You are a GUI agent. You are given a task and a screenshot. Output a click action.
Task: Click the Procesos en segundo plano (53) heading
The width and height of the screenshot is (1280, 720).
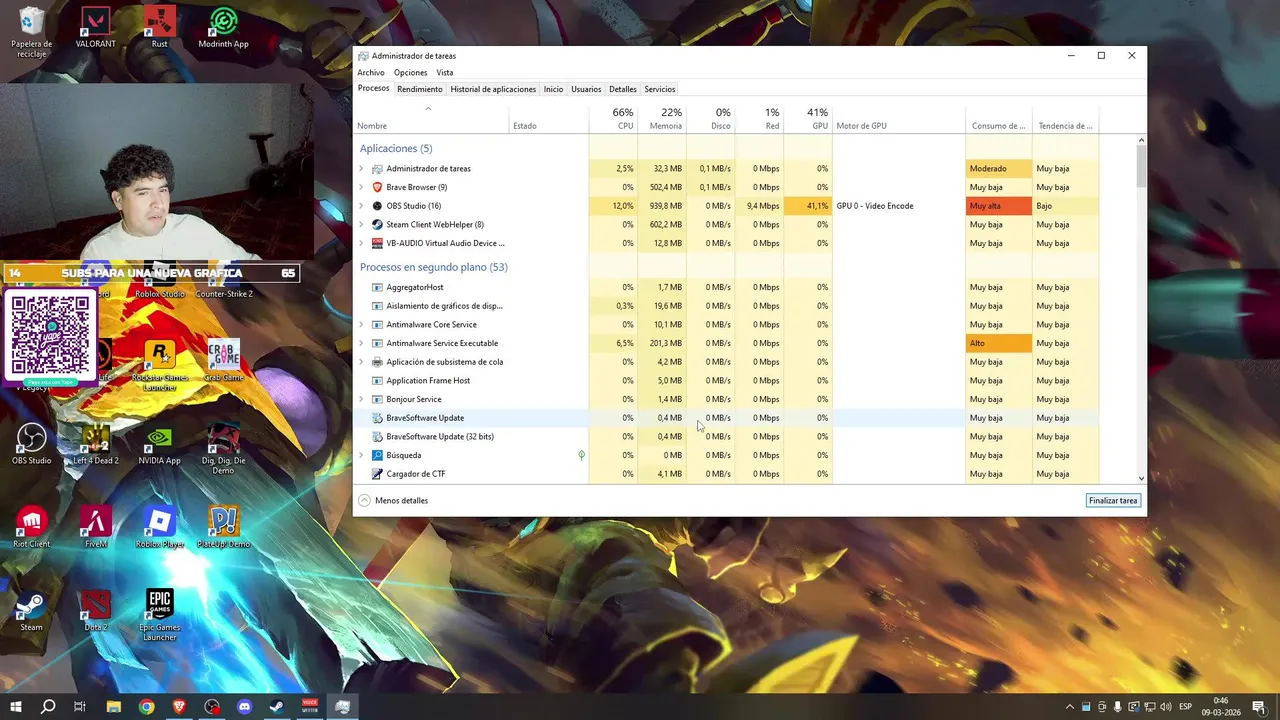[x=434, y=267]
